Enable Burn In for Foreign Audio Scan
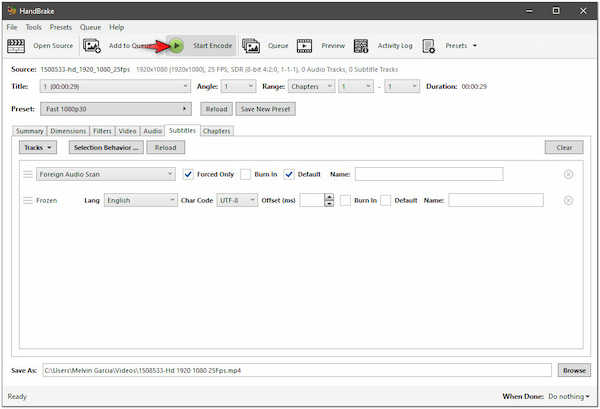600x409 pixels. pos(246,174)
